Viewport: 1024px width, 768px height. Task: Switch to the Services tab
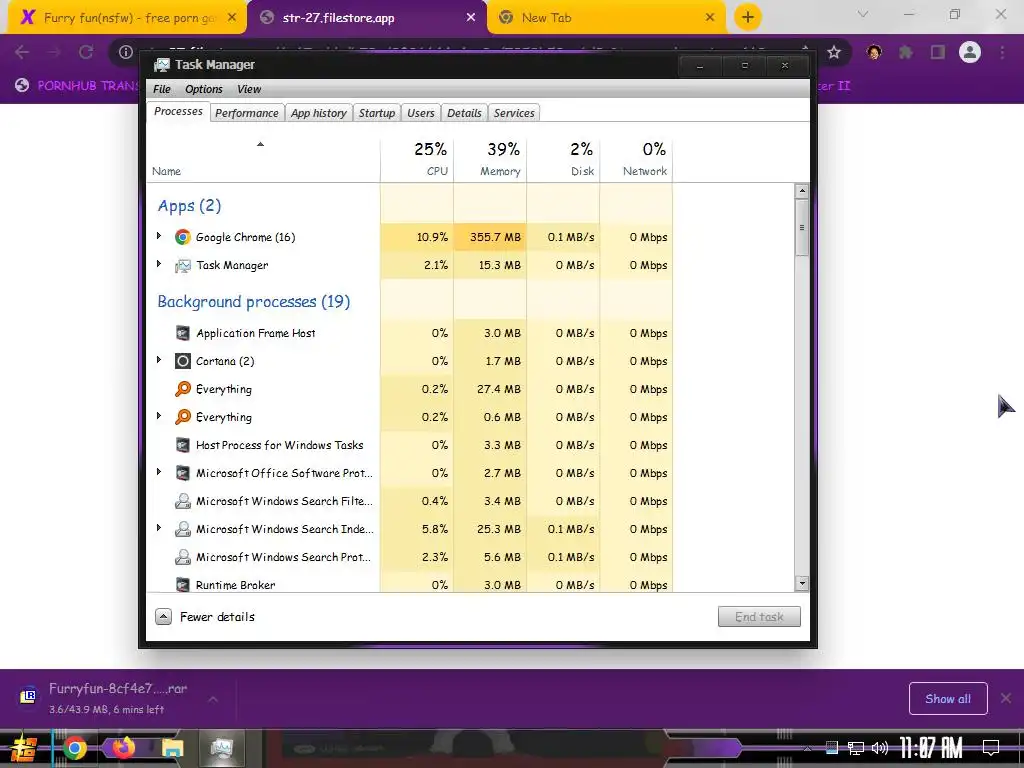514,113
